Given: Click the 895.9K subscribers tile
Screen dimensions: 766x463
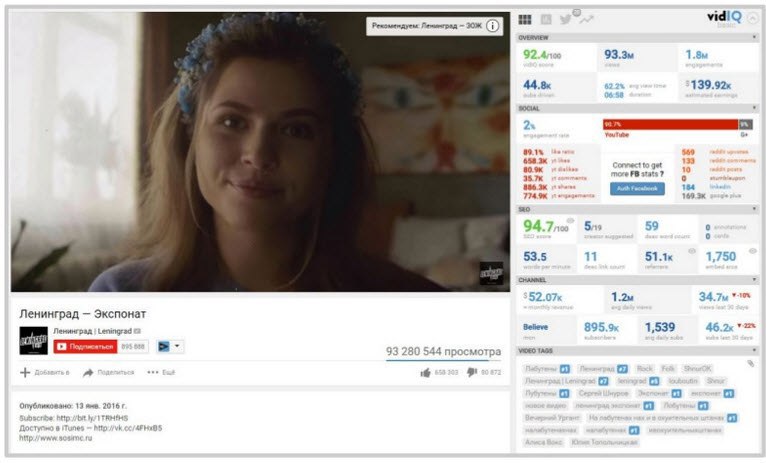Looking at the screenshot, I should 605,329.
